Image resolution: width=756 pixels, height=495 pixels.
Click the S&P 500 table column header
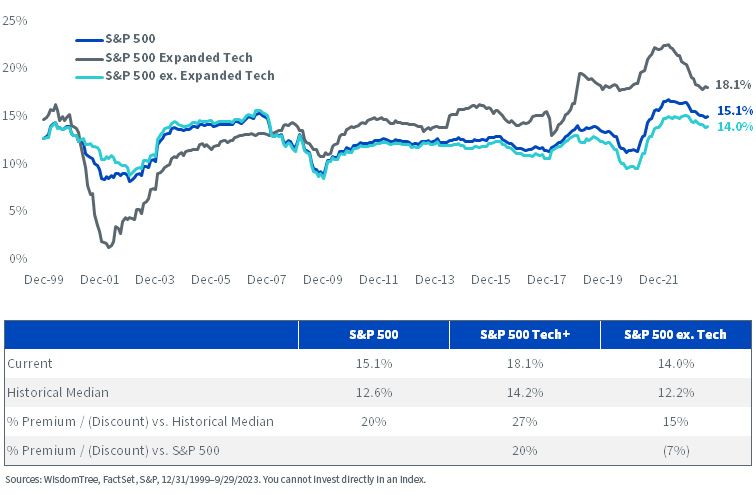[x=374, y=334]
